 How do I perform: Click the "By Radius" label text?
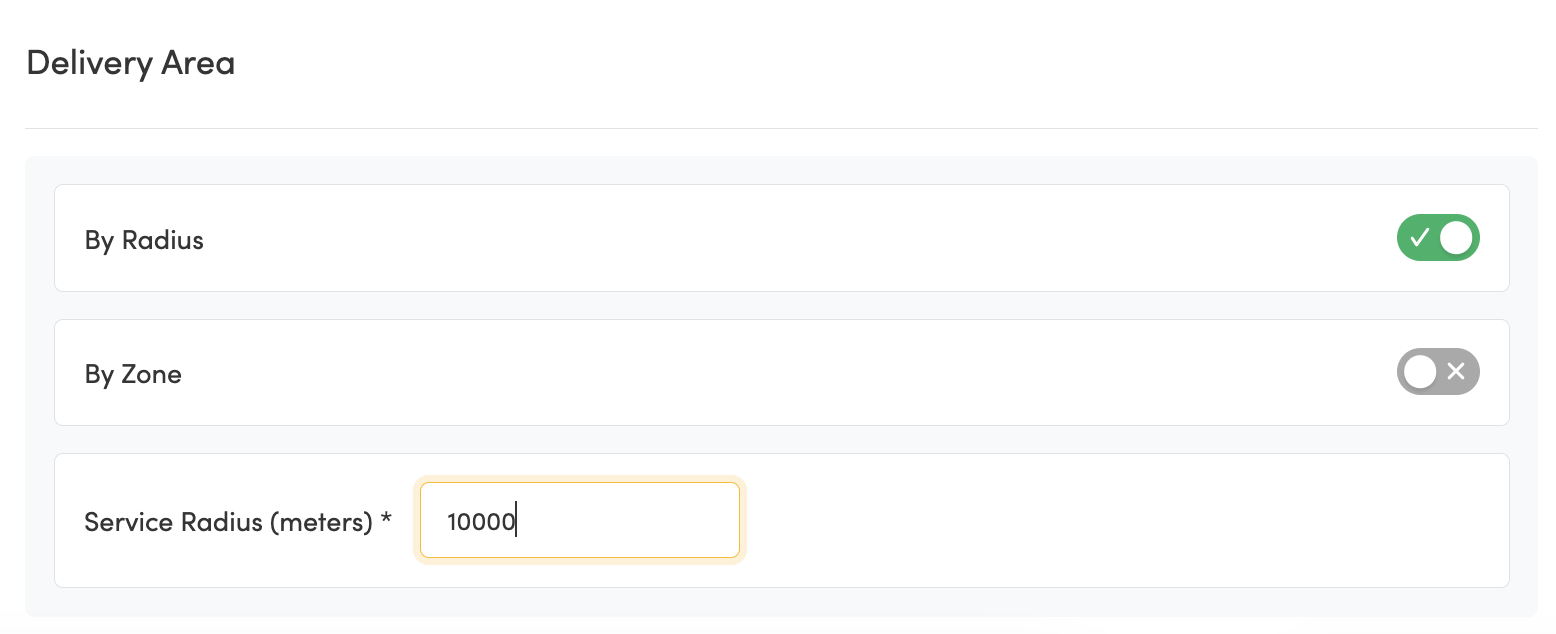(144, 241)
